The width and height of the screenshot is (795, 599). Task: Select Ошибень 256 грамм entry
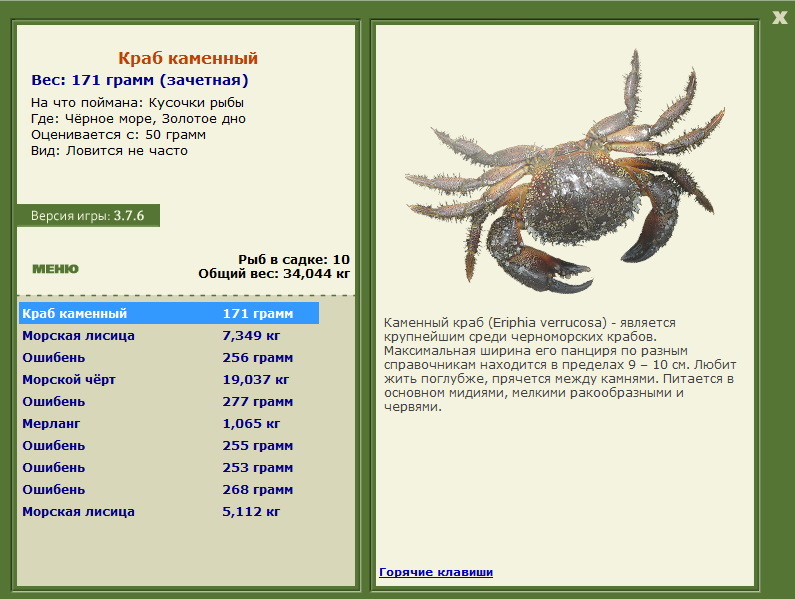(169, 358)
